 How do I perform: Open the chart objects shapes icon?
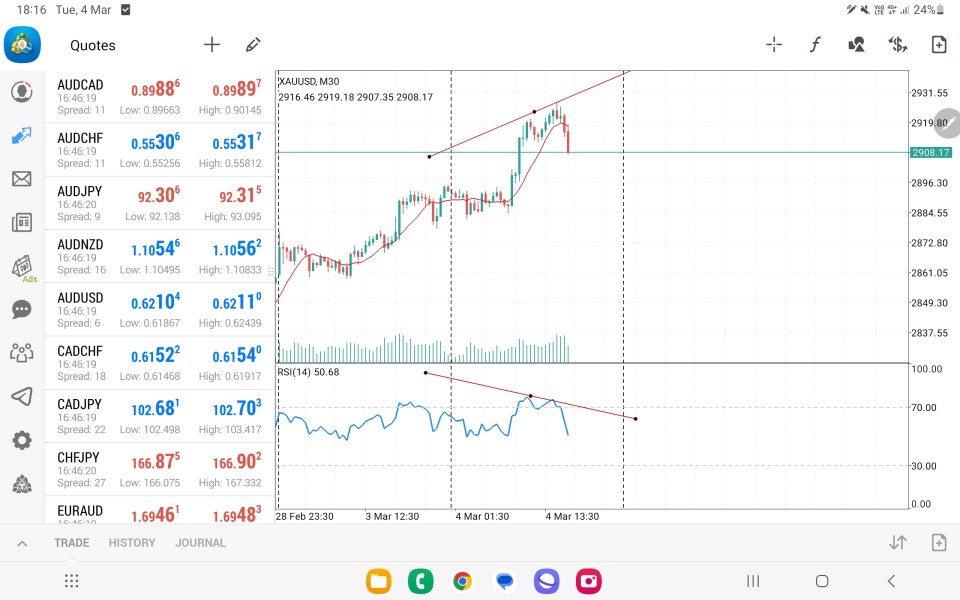[856, 45]
